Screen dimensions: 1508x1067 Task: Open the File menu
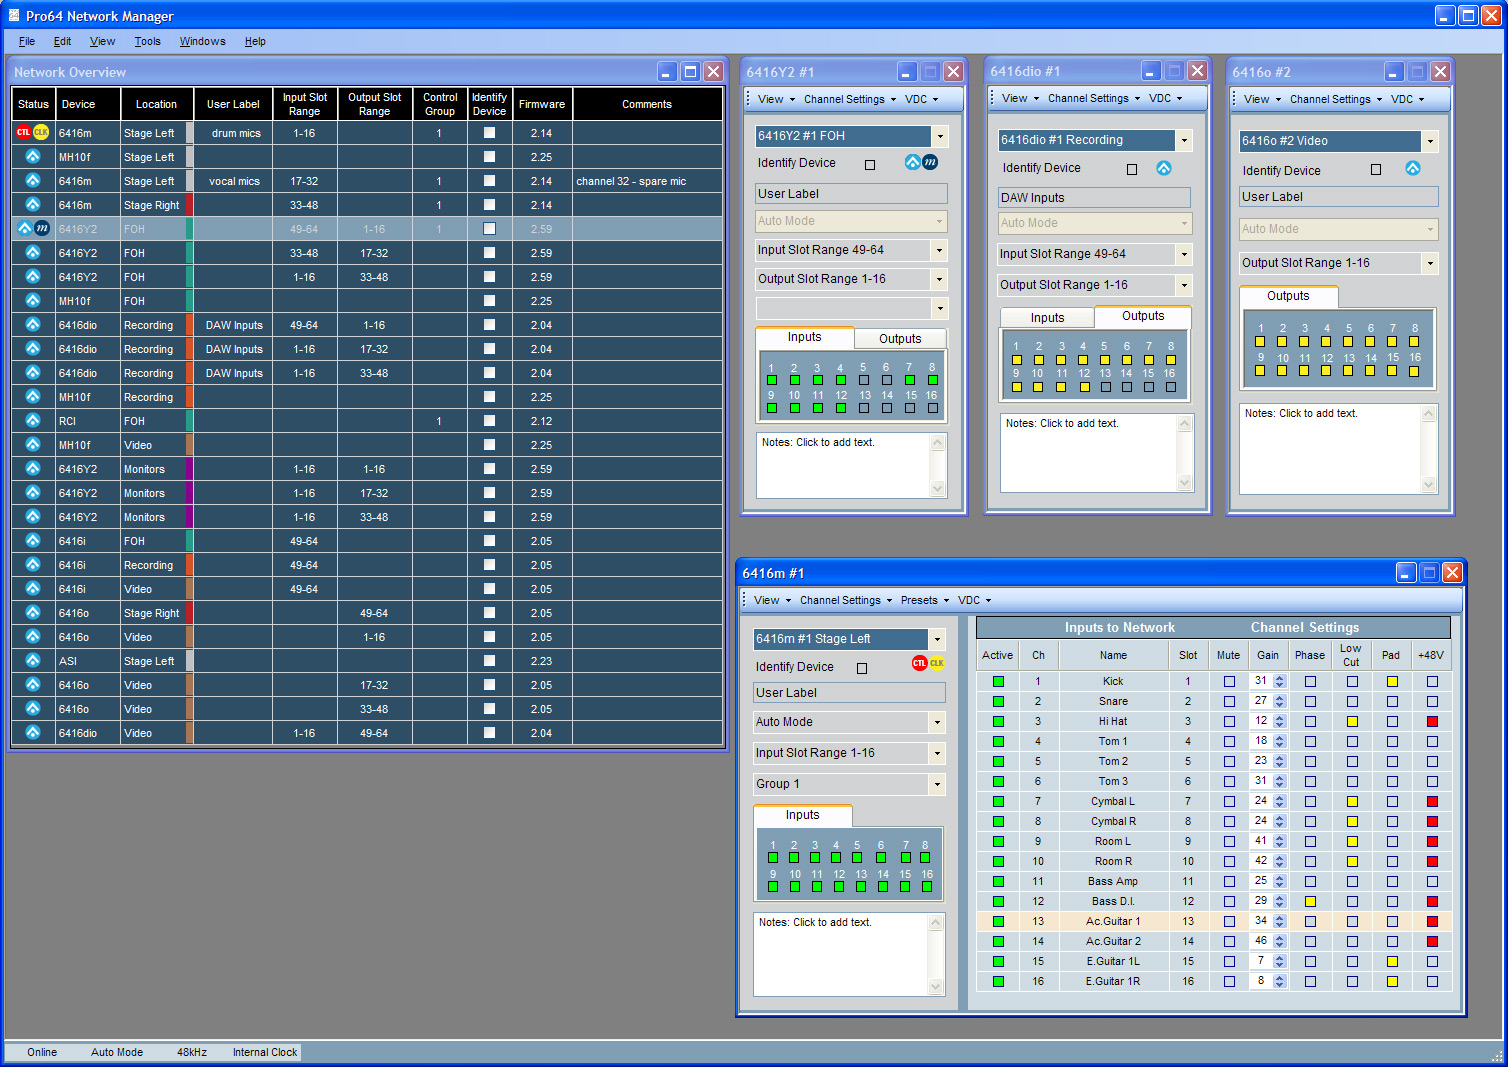tap(27, 41)
